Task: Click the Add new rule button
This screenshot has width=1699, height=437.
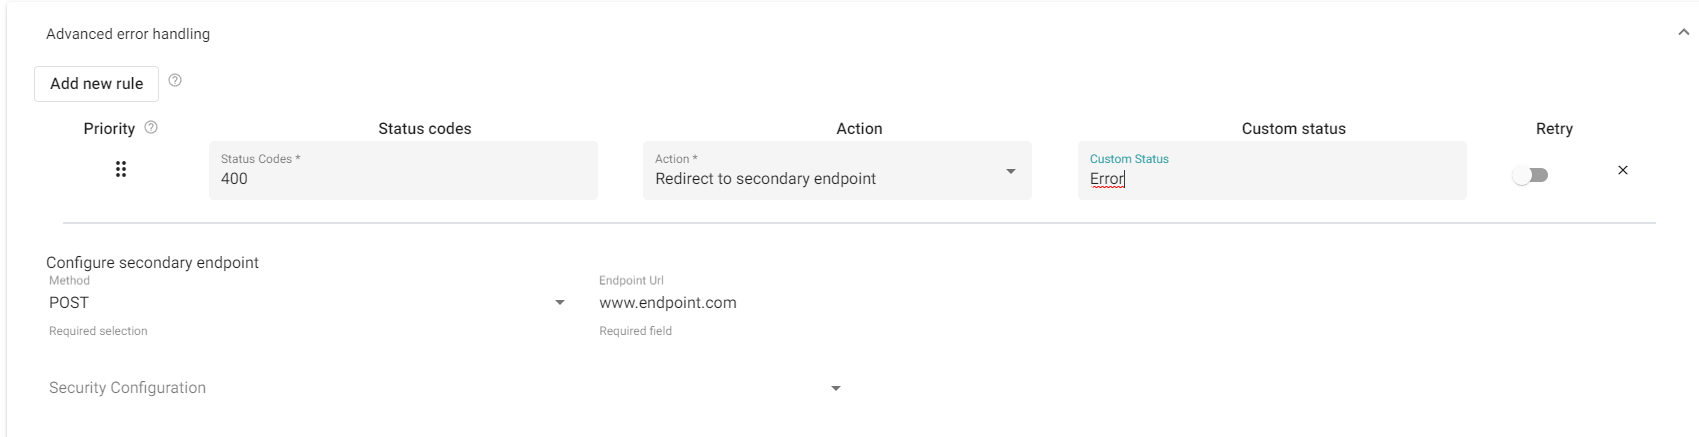Action: click(97, 84)
